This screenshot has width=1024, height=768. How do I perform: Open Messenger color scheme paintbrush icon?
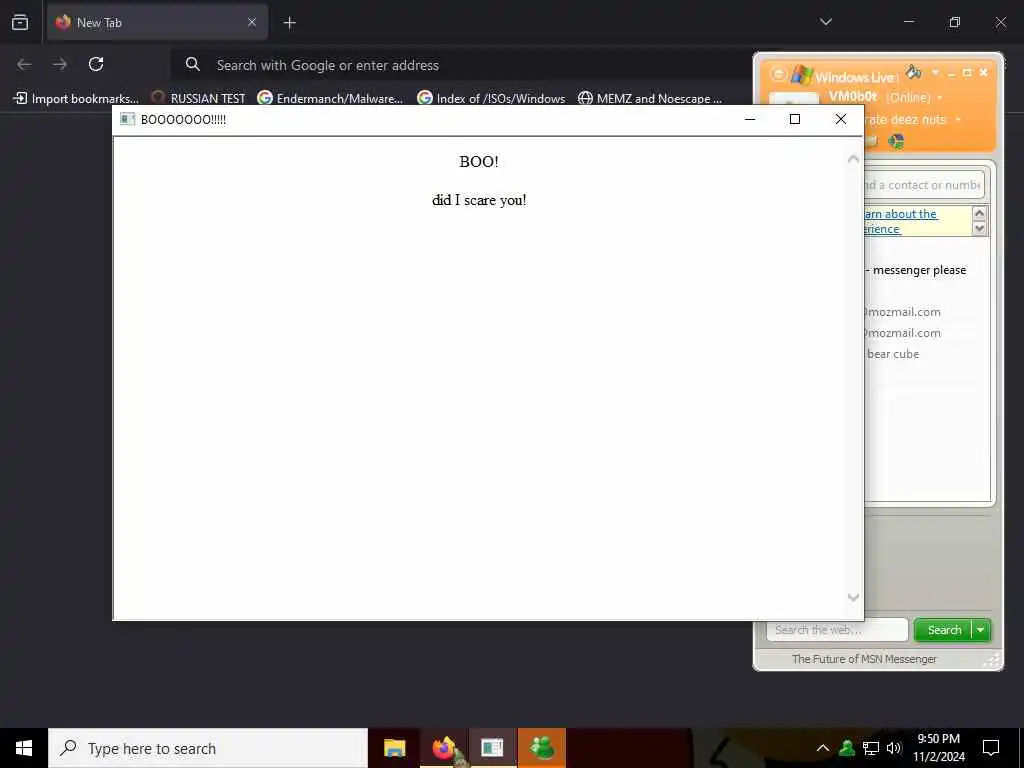click(913, 71)
